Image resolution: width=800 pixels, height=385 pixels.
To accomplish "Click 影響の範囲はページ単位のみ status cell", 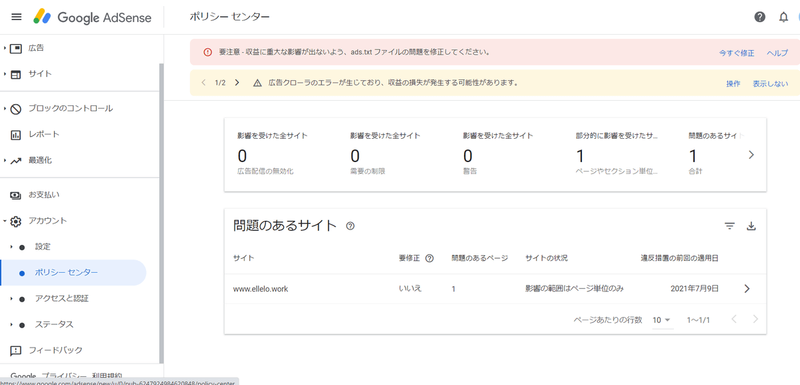I will click(x=574, y=289).
